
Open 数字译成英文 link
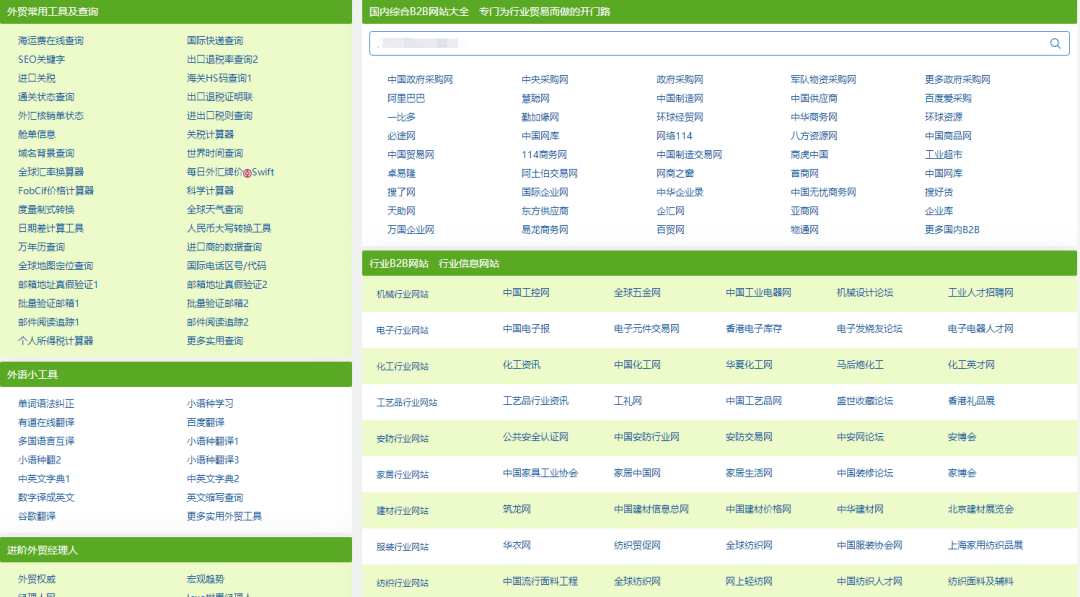(46, 497)
